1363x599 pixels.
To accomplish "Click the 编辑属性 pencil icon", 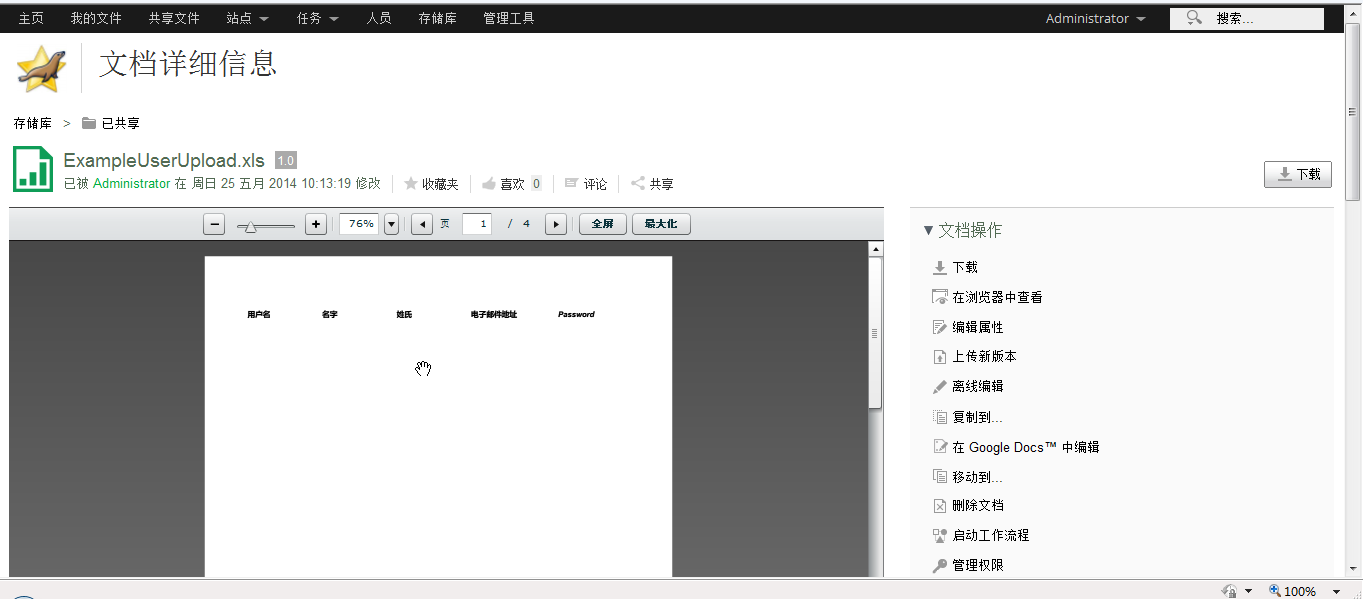I will point(939,327).
